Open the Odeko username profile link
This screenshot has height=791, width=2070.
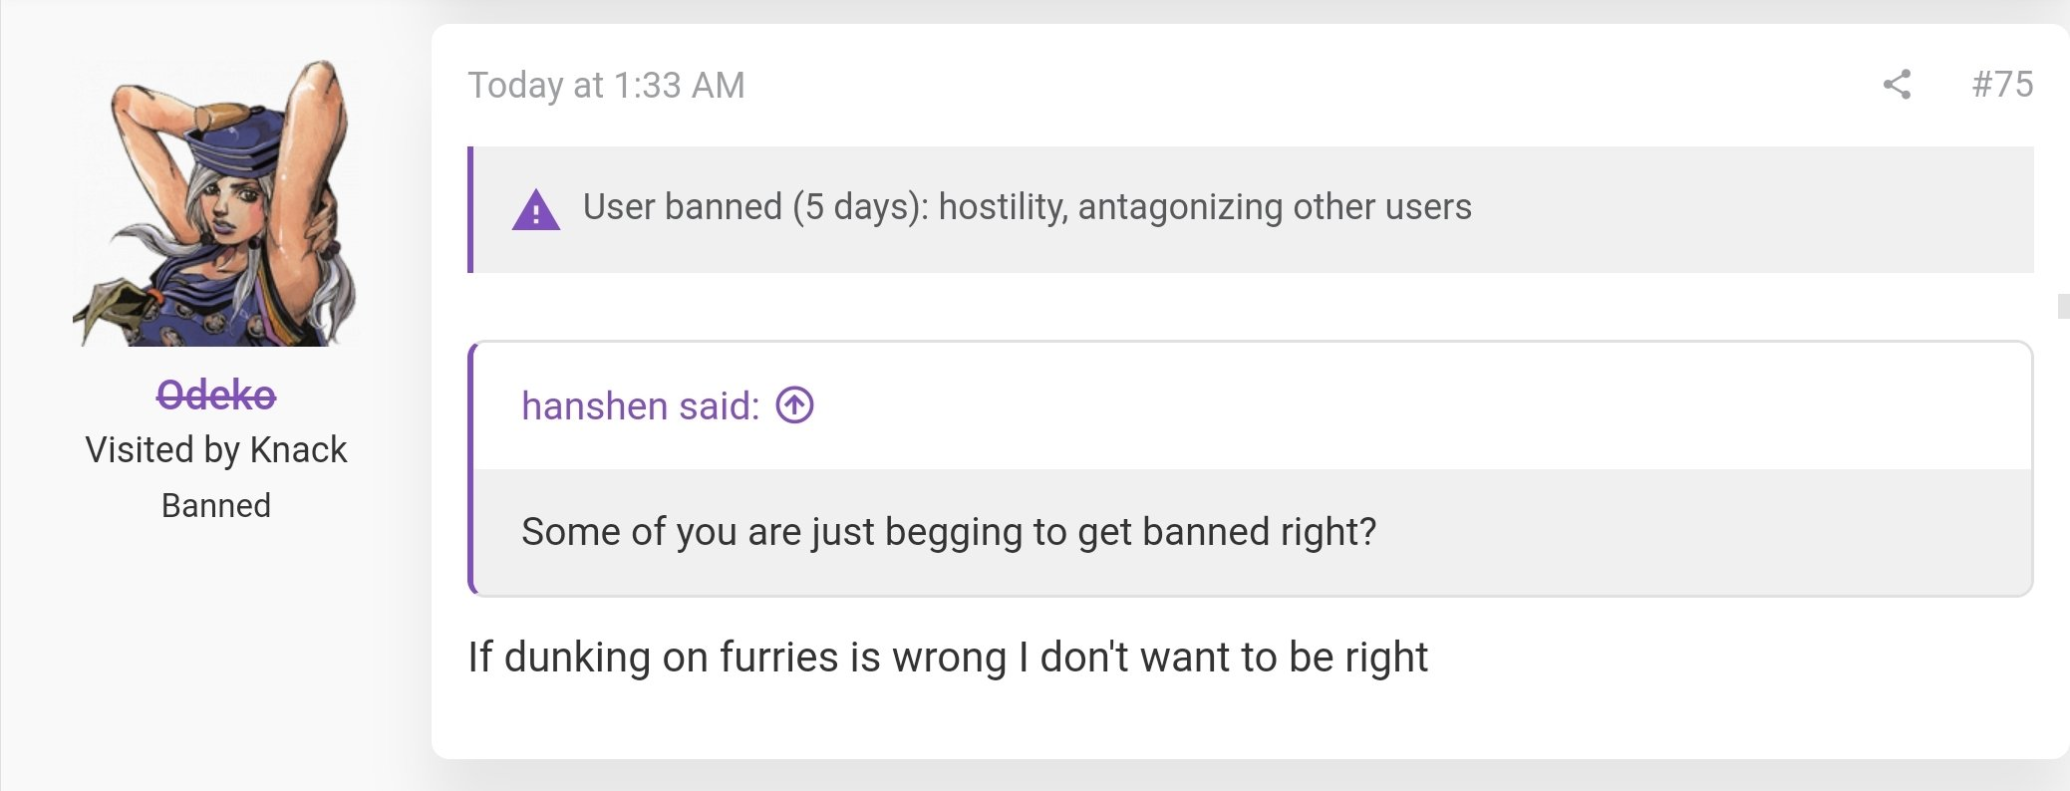point(216,395)
